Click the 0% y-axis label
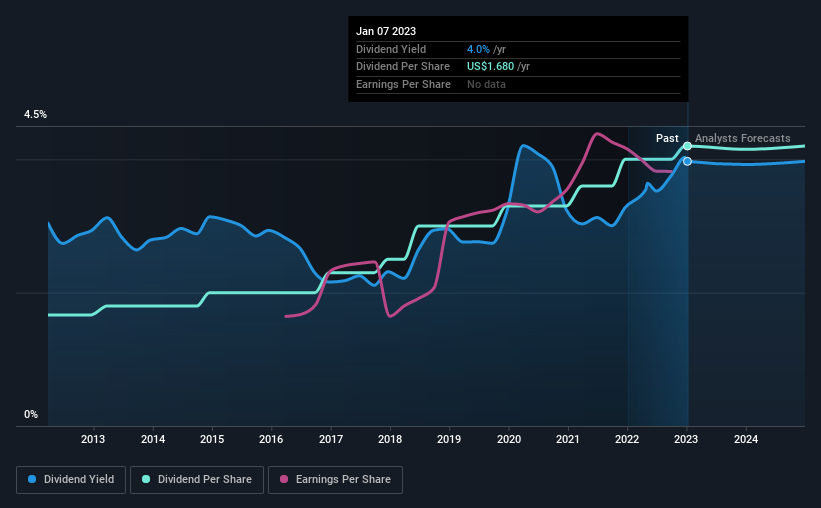The width and height of the screenshot is (821, 508). coord(31,414)
